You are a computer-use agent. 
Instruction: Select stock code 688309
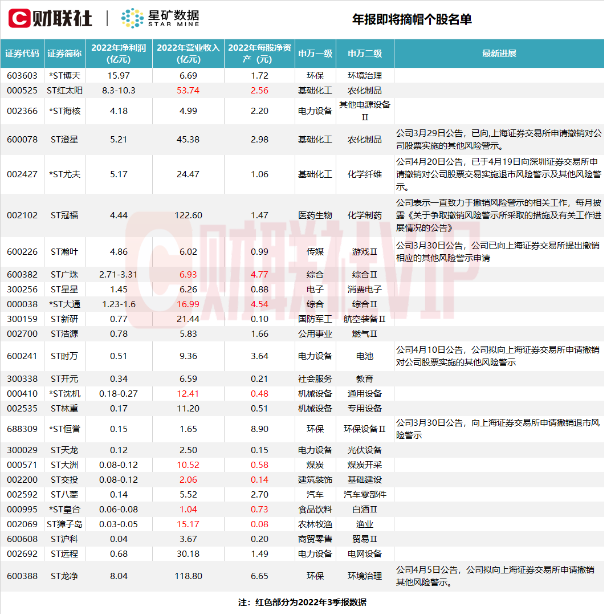coord(22,429)
